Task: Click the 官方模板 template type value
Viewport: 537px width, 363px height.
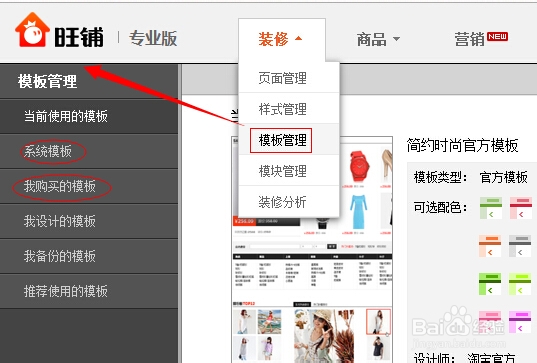Action: click(503, 177)
